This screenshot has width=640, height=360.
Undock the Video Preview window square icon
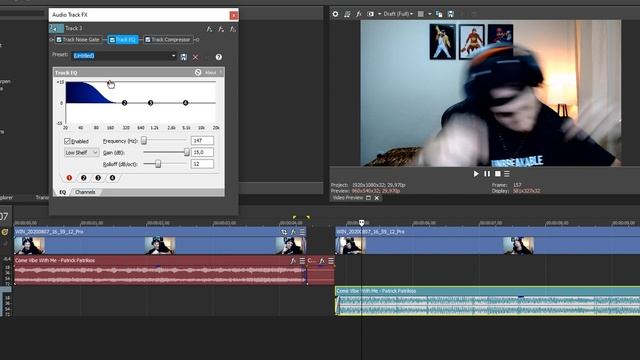(368, 198)
